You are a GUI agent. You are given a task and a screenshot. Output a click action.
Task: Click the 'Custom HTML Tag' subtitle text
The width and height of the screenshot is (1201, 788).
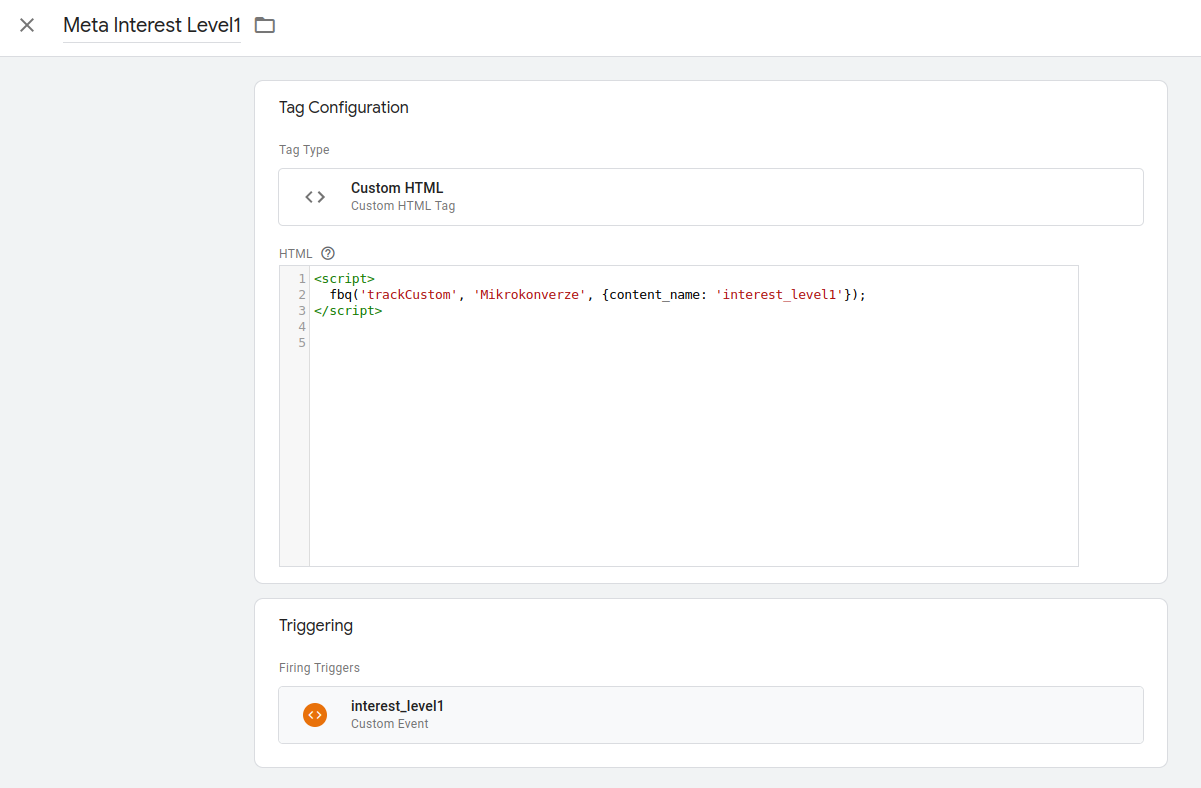[x=402, y=206]
